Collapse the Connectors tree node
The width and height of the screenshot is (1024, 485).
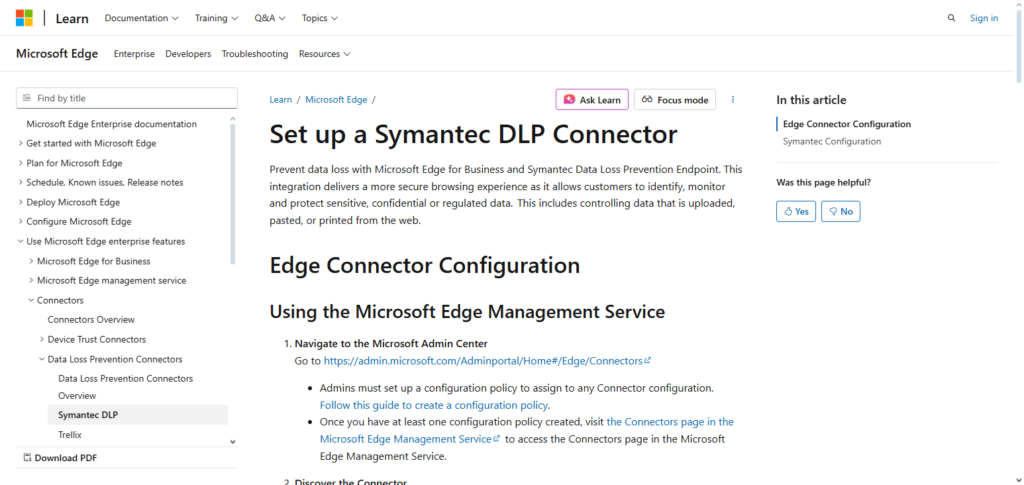click(56, 300)
